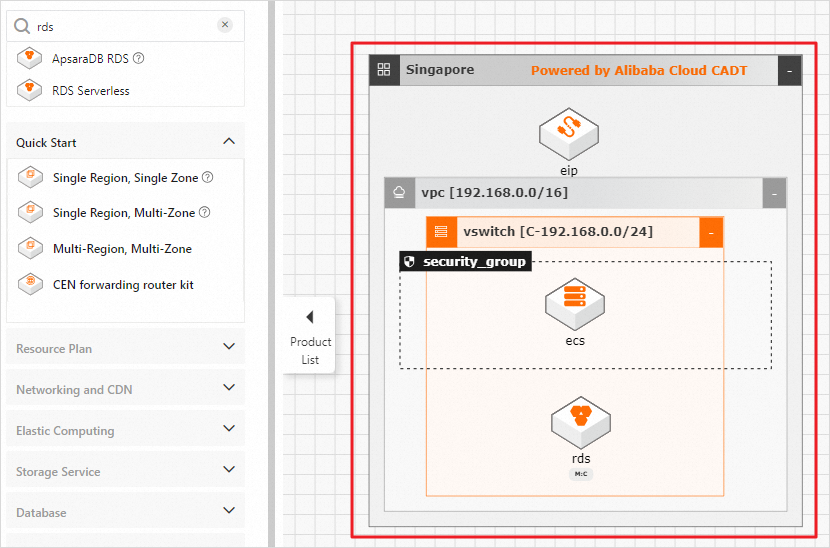Image resolution: width=830 pixels, height=548 pixels.
Task: Select Single Region, Multi-Zone icon
Action: [x=31, y=212]
